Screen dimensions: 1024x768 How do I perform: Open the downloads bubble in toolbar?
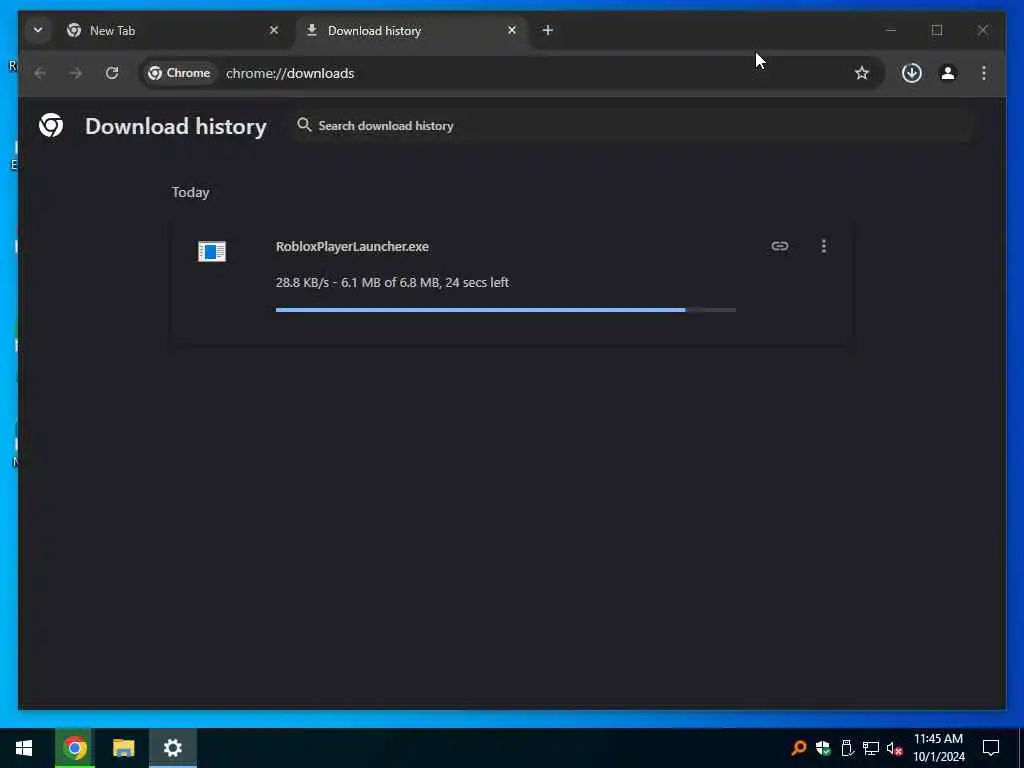click(912, 73)
